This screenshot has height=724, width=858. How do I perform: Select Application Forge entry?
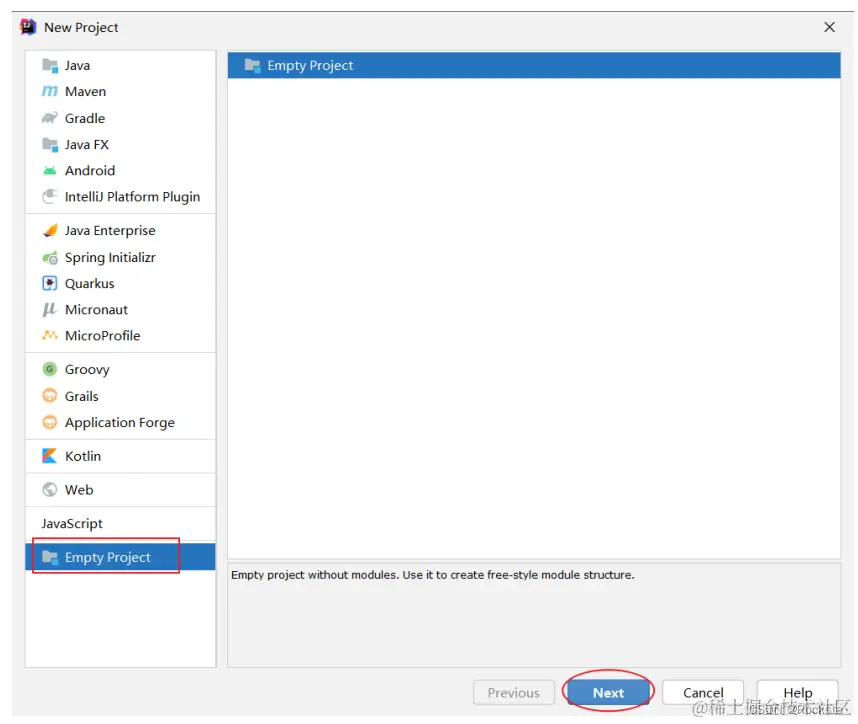tap(120, 422)
